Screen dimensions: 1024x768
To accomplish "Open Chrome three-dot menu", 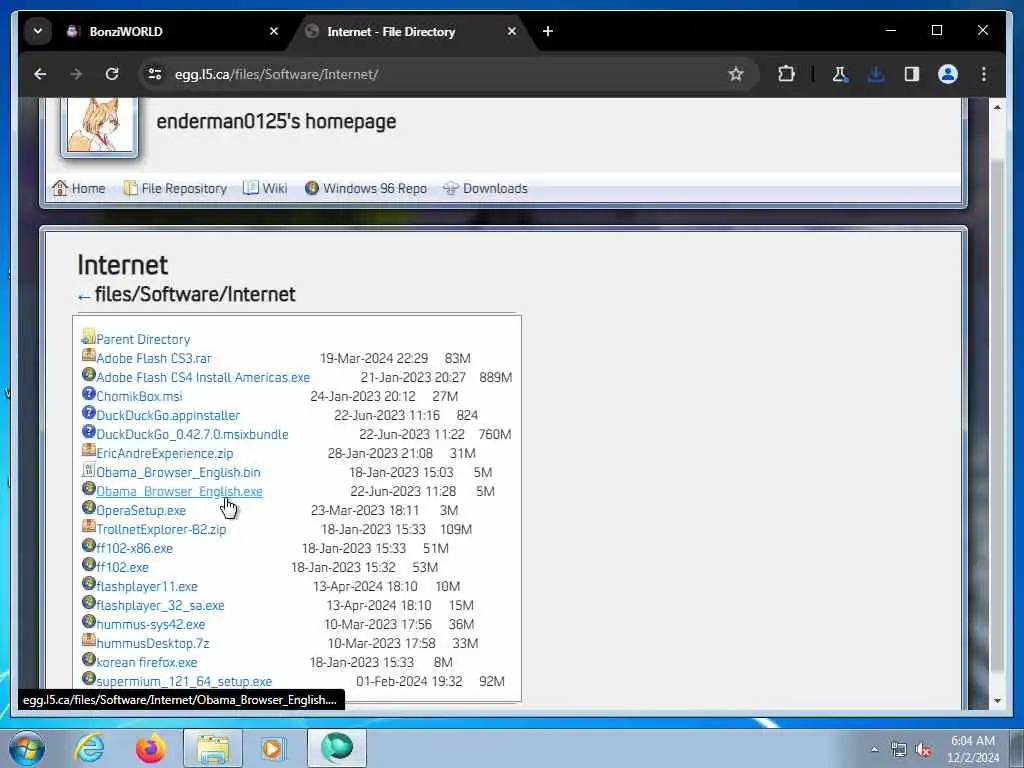I will [x=984, y=74].
